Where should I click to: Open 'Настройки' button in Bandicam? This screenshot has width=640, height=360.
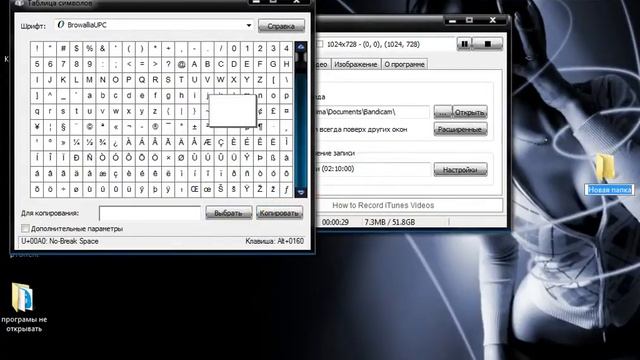click(460, 169)
